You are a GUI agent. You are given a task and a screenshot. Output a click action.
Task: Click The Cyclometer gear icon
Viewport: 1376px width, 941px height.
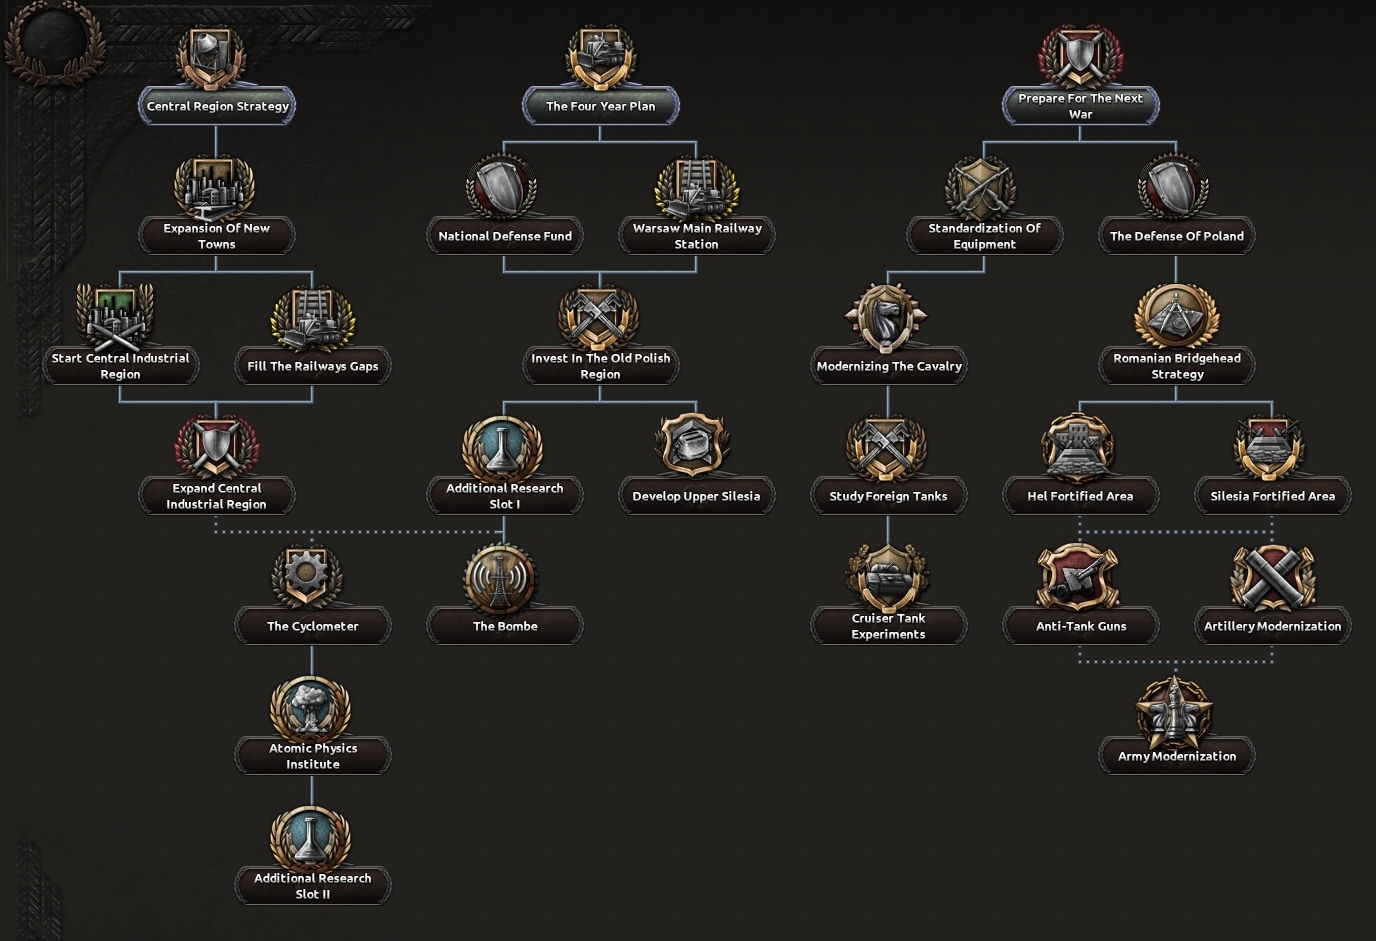[311, 577]
